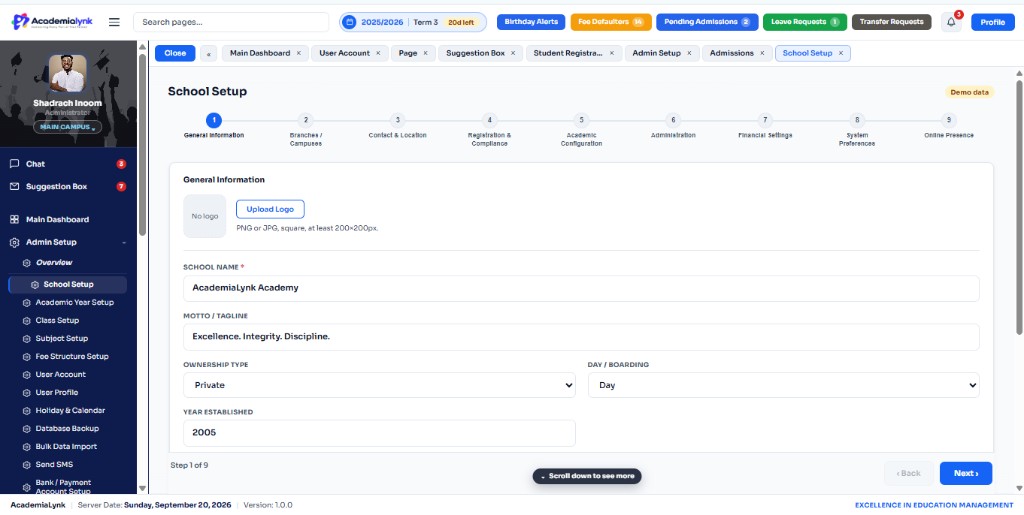Click the blue Close button

click(x=175, y=54)
